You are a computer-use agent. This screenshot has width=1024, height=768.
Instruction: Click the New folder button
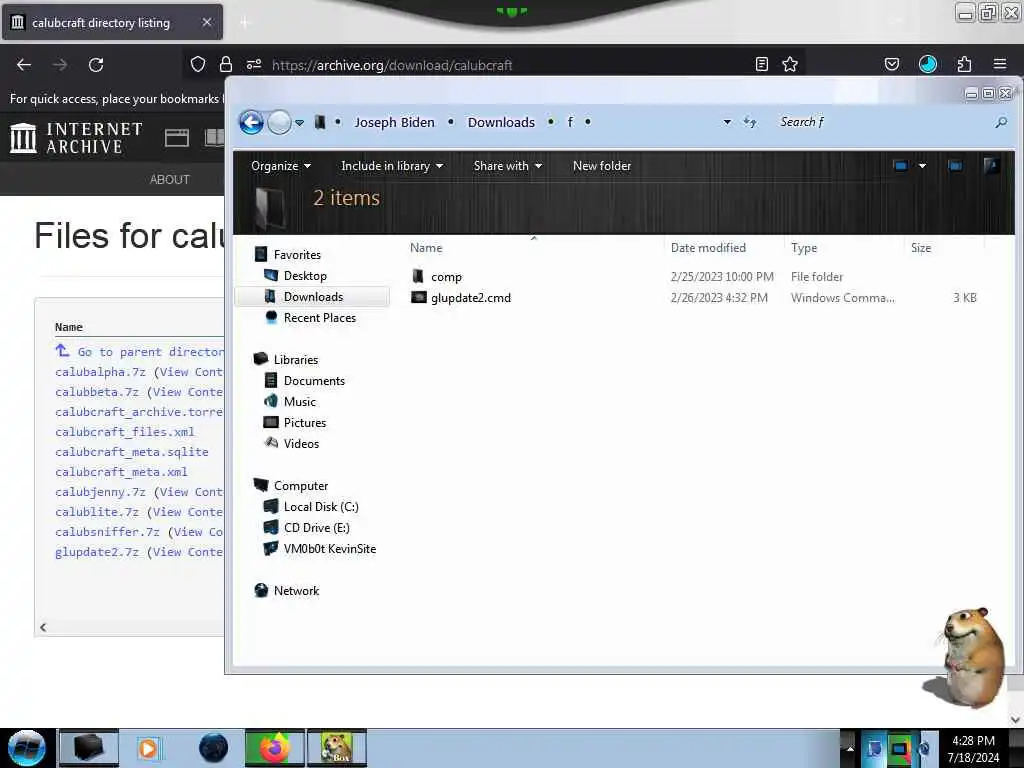(601, 166)
